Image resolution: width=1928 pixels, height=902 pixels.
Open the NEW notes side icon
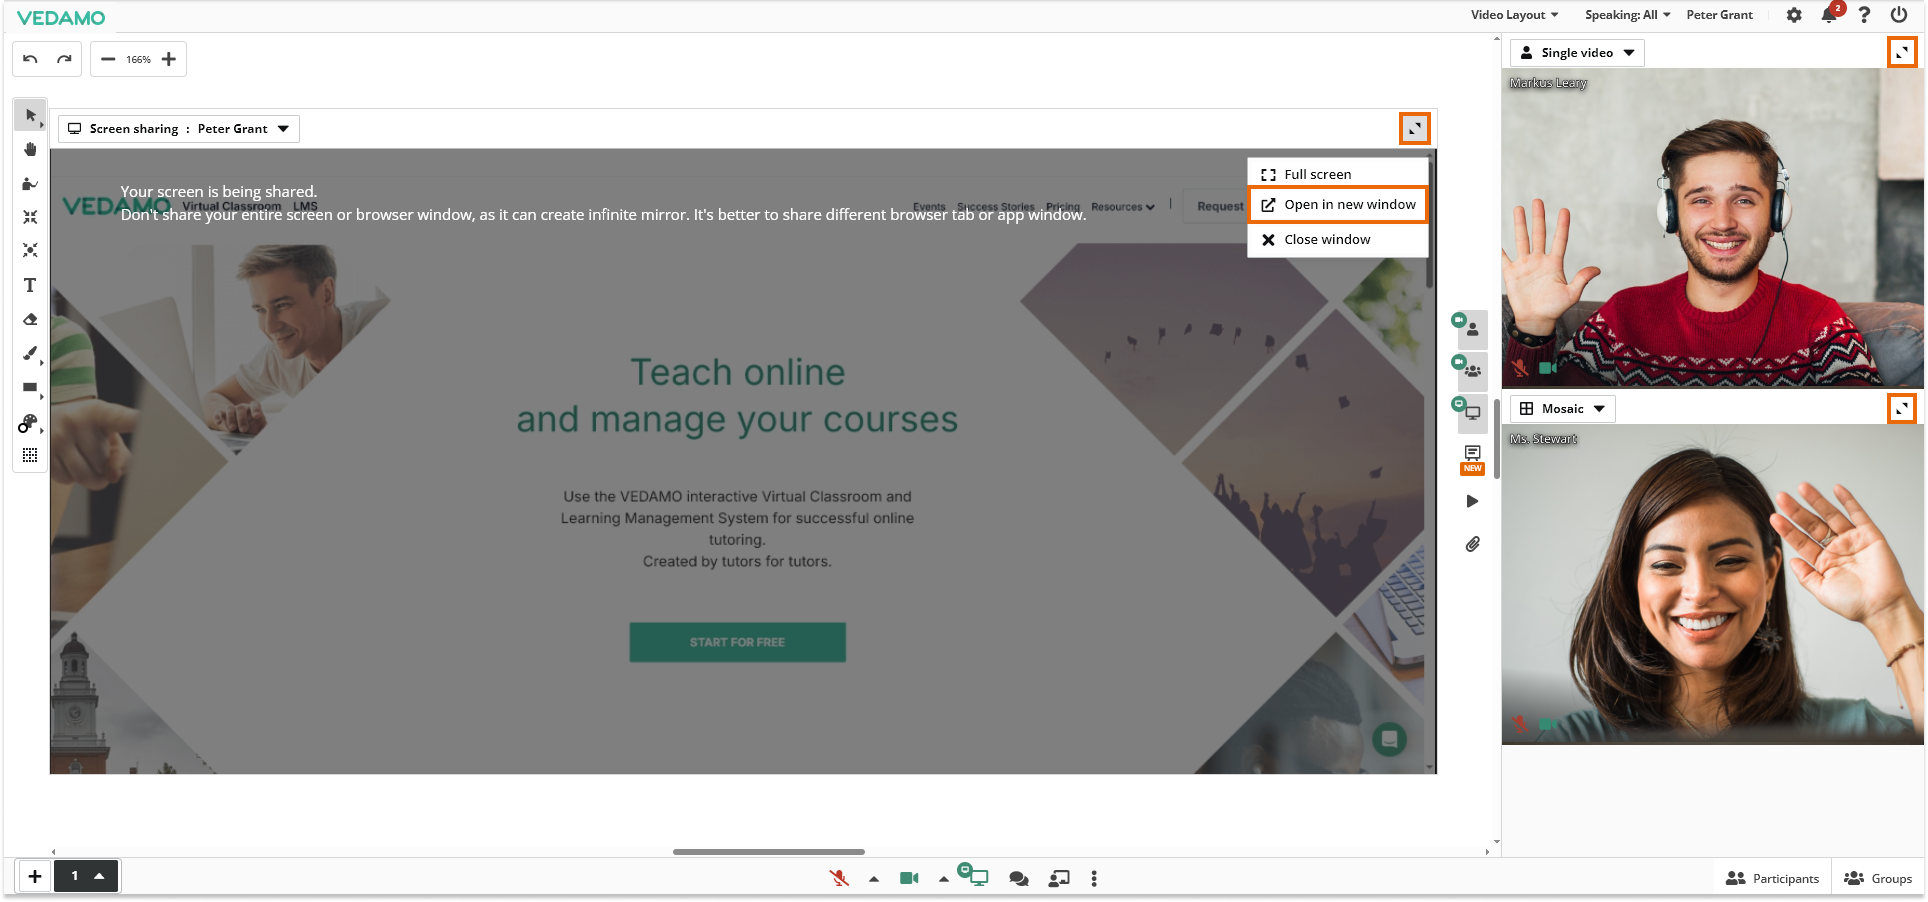tap(1472, 459)
